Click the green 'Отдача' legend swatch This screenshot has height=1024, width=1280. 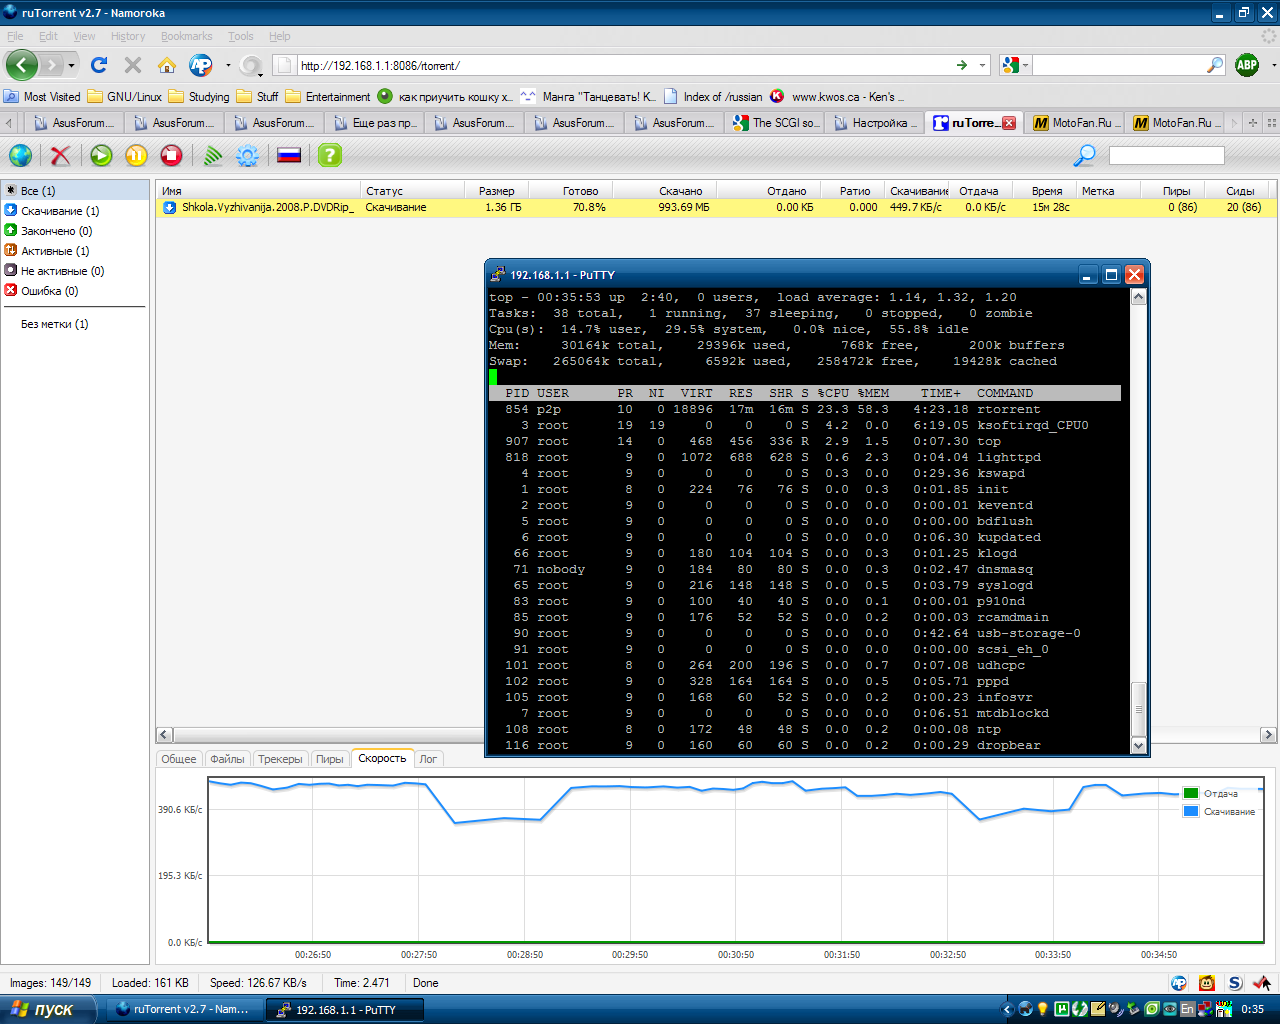pos(1190,793)
